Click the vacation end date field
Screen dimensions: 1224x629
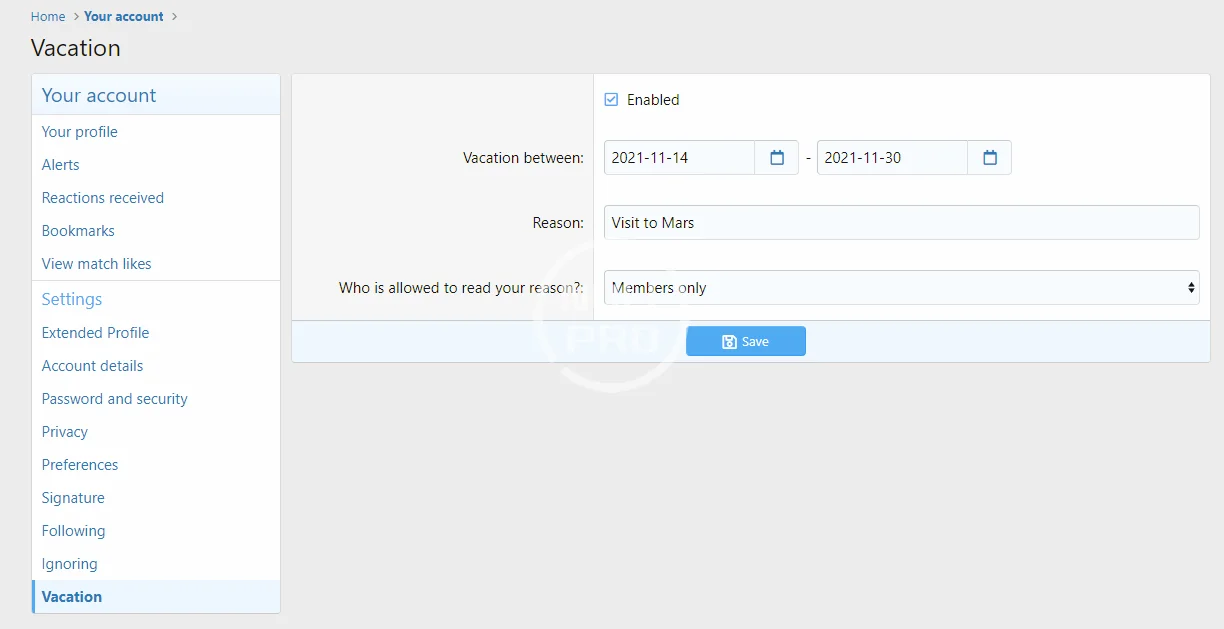[892, 158]
